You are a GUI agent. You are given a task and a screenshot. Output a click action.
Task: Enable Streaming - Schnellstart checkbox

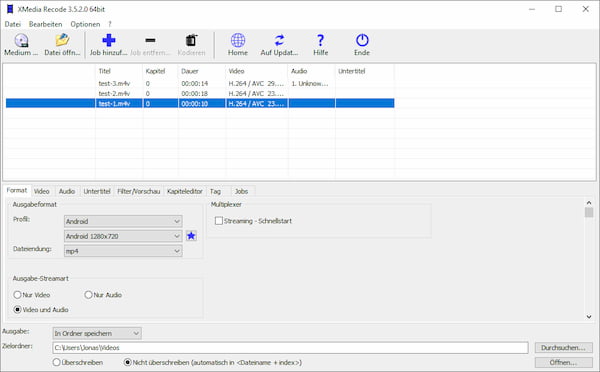tap(218, 221)
